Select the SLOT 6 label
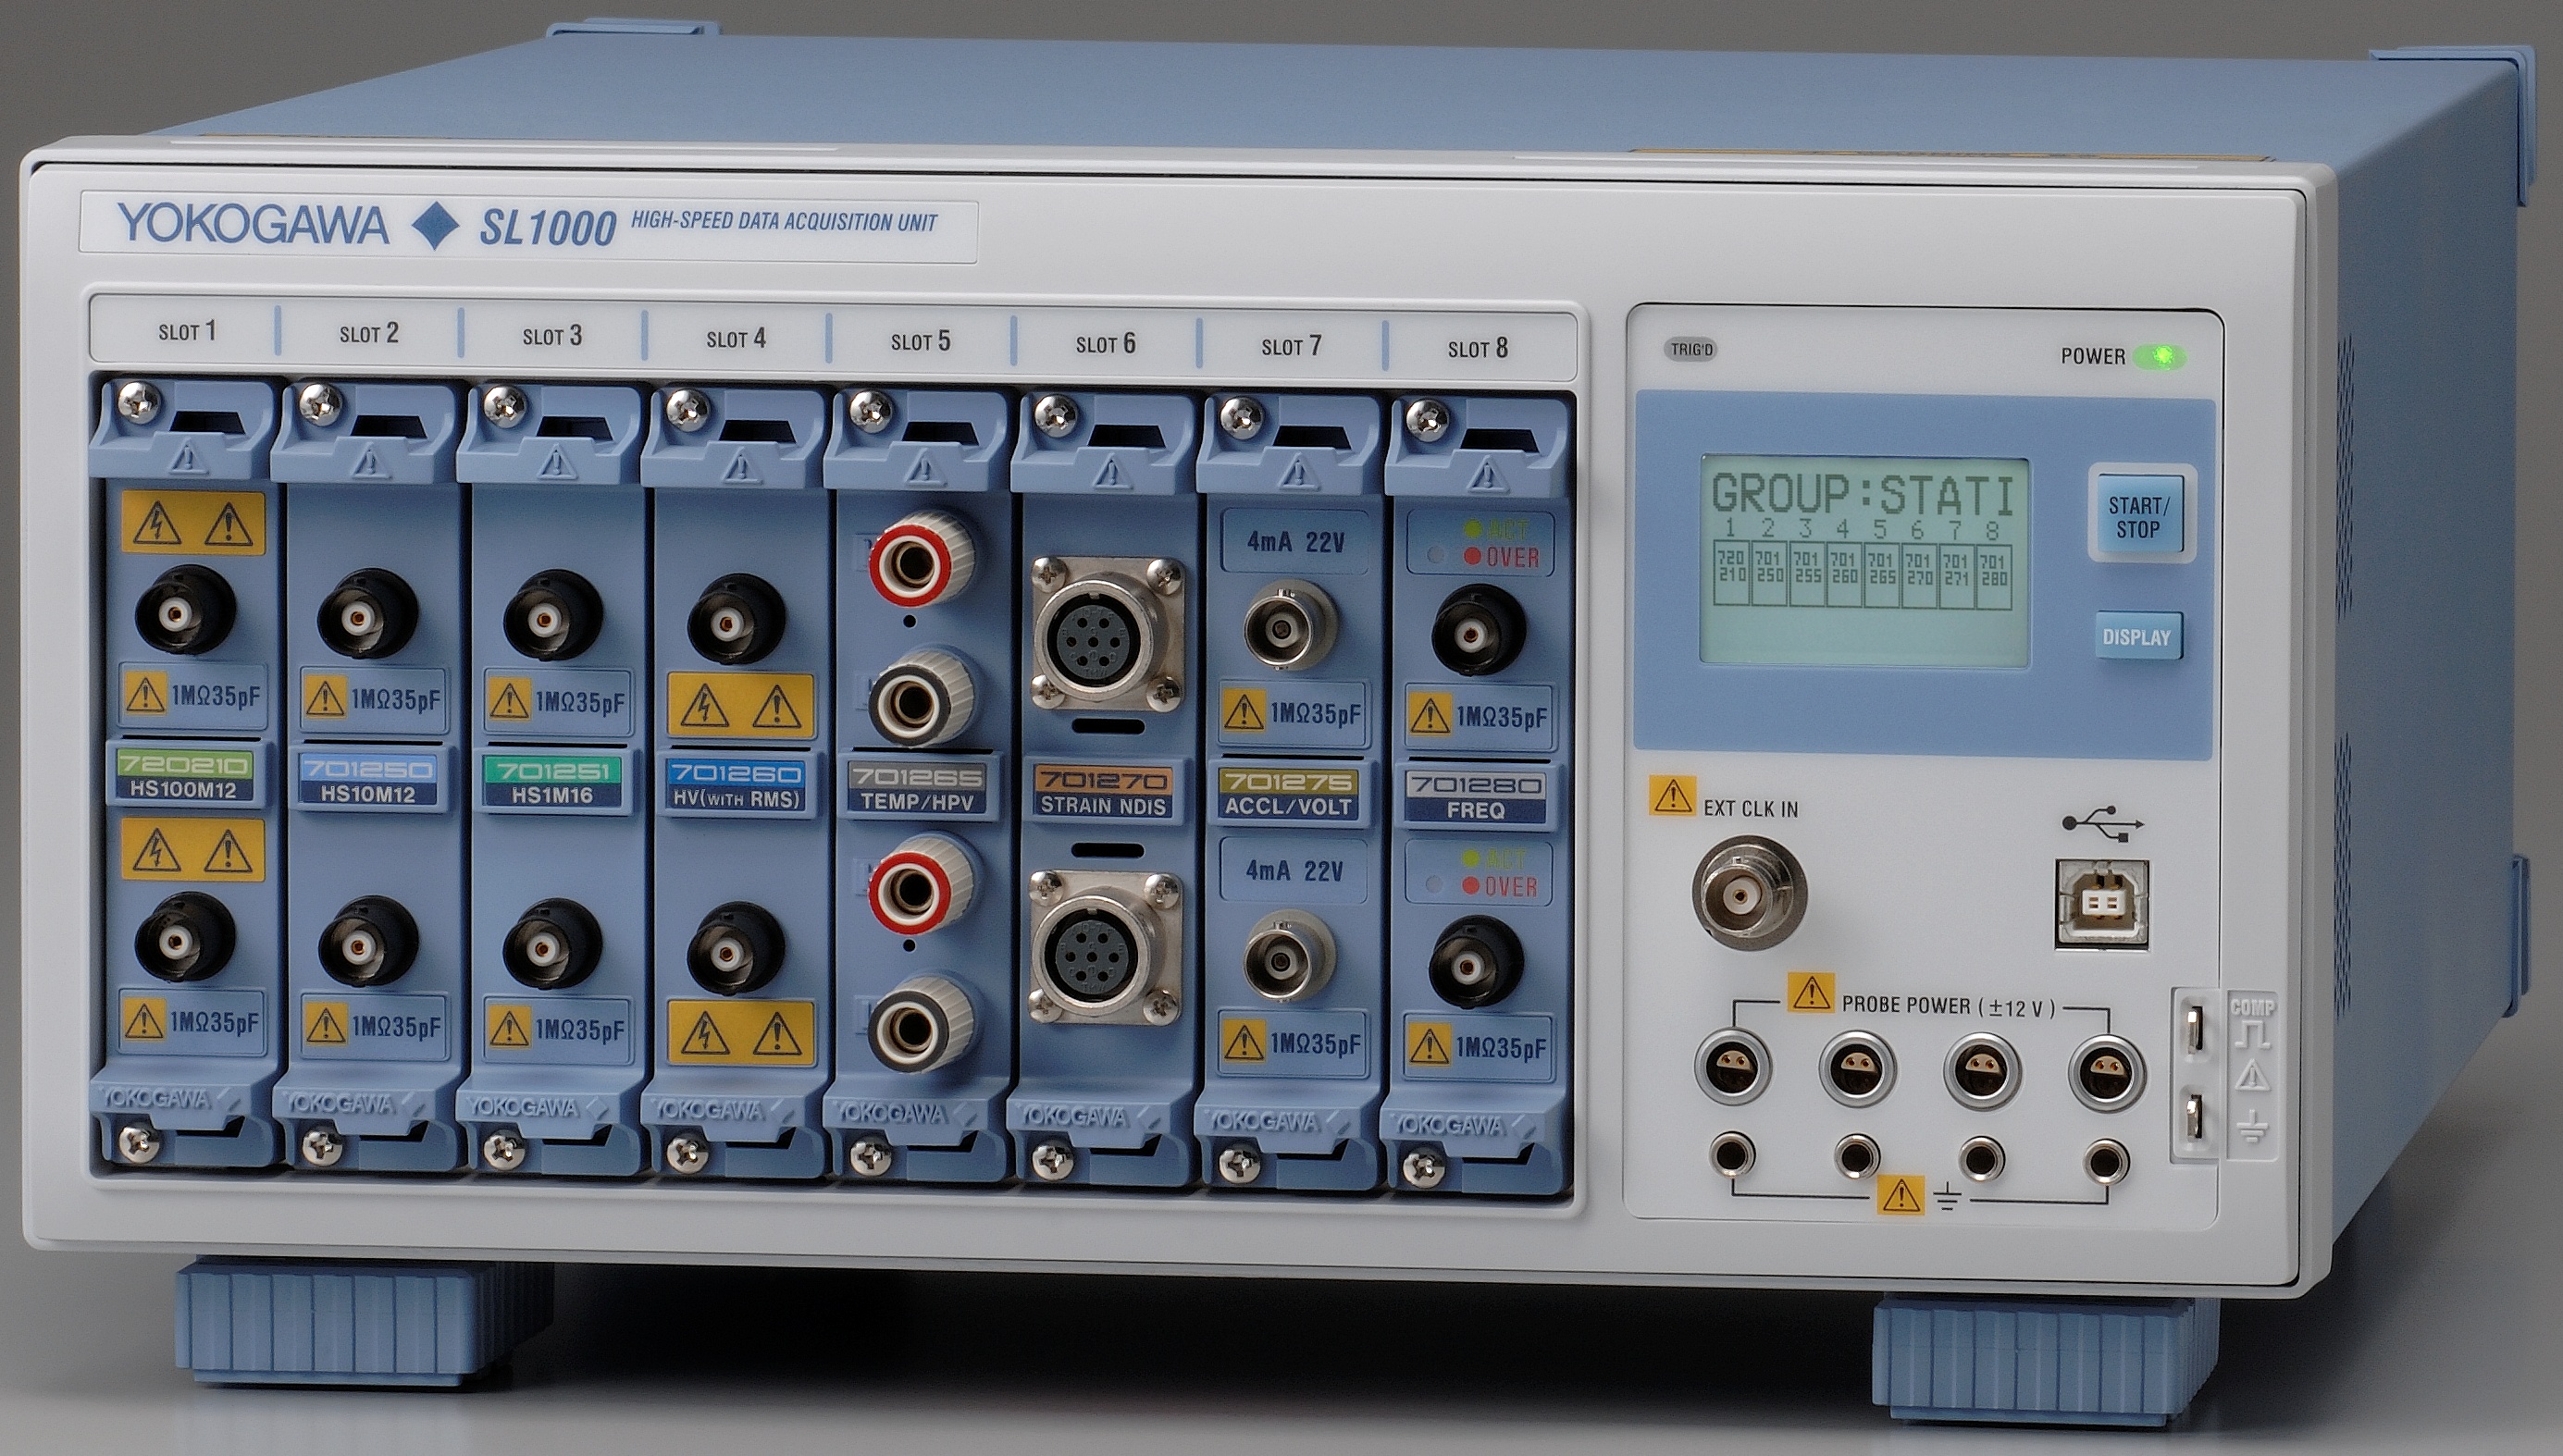This screenshot has height=1456, width=2563. pos(1106,344)
